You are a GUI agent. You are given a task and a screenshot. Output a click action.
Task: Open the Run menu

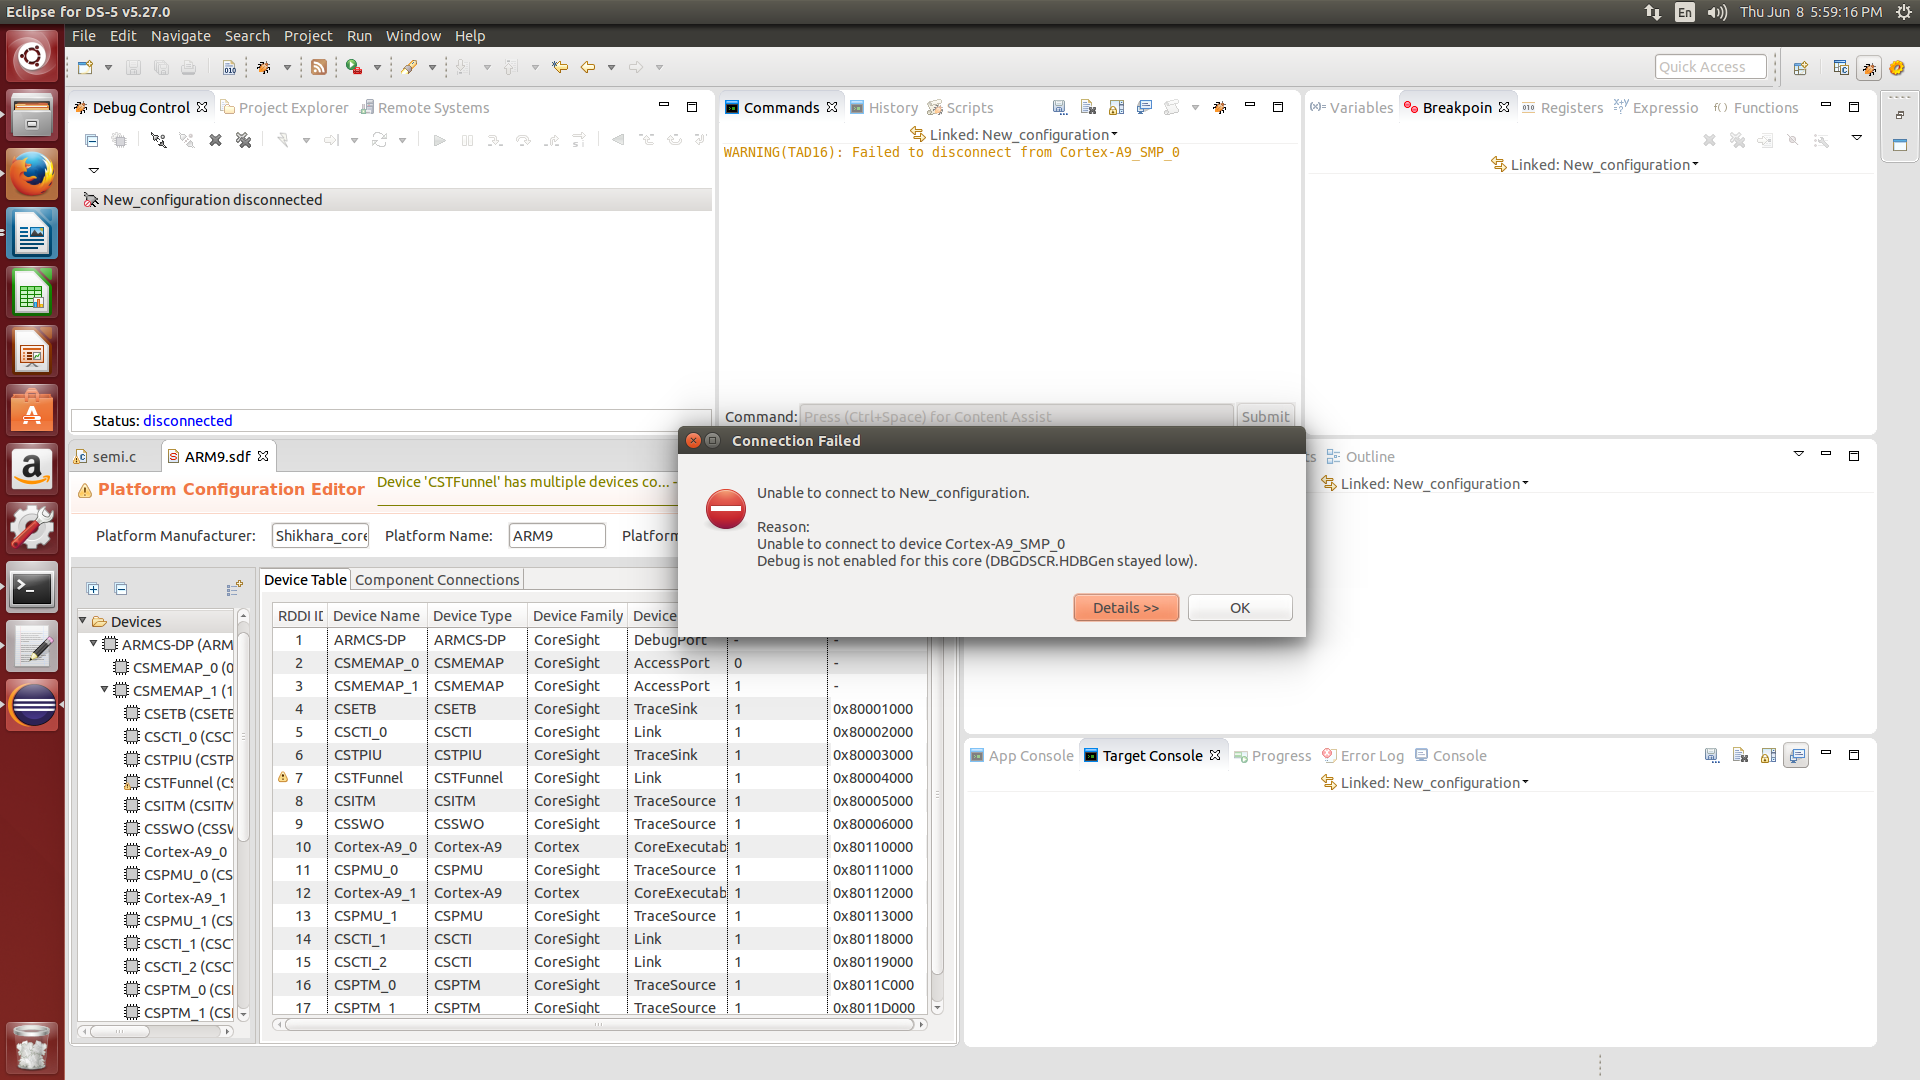[x=359, y=36]
